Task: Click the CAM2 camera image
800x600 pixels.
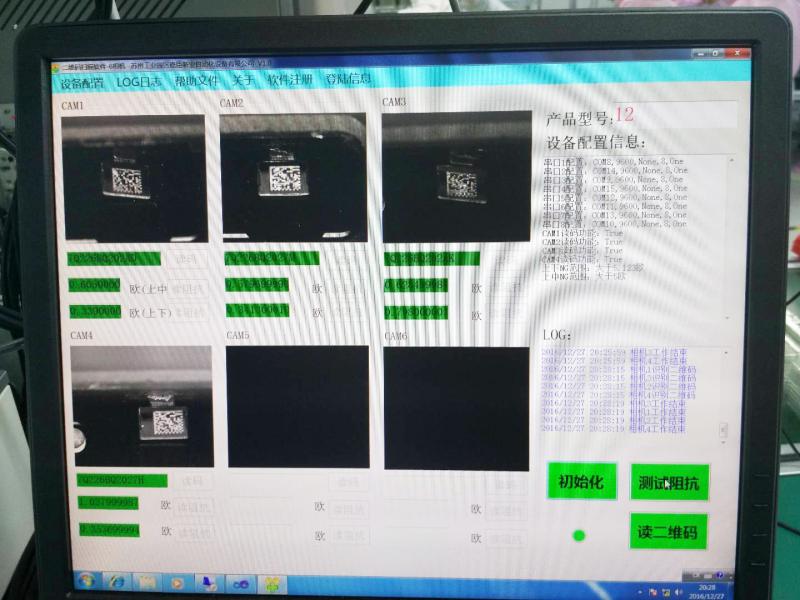Action: click(293, 177)
